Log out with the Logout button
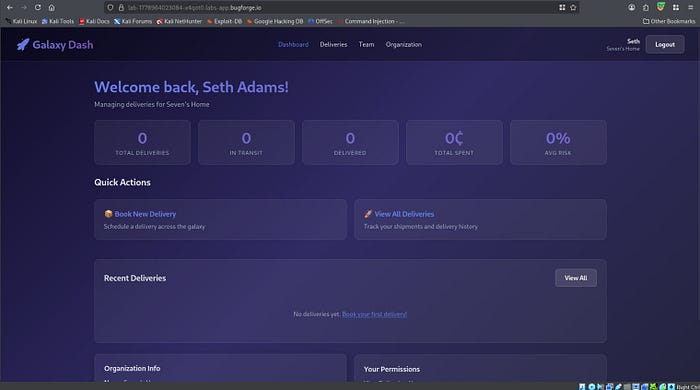The width and height of the screenshot is (700, 390). pos(665,45)
